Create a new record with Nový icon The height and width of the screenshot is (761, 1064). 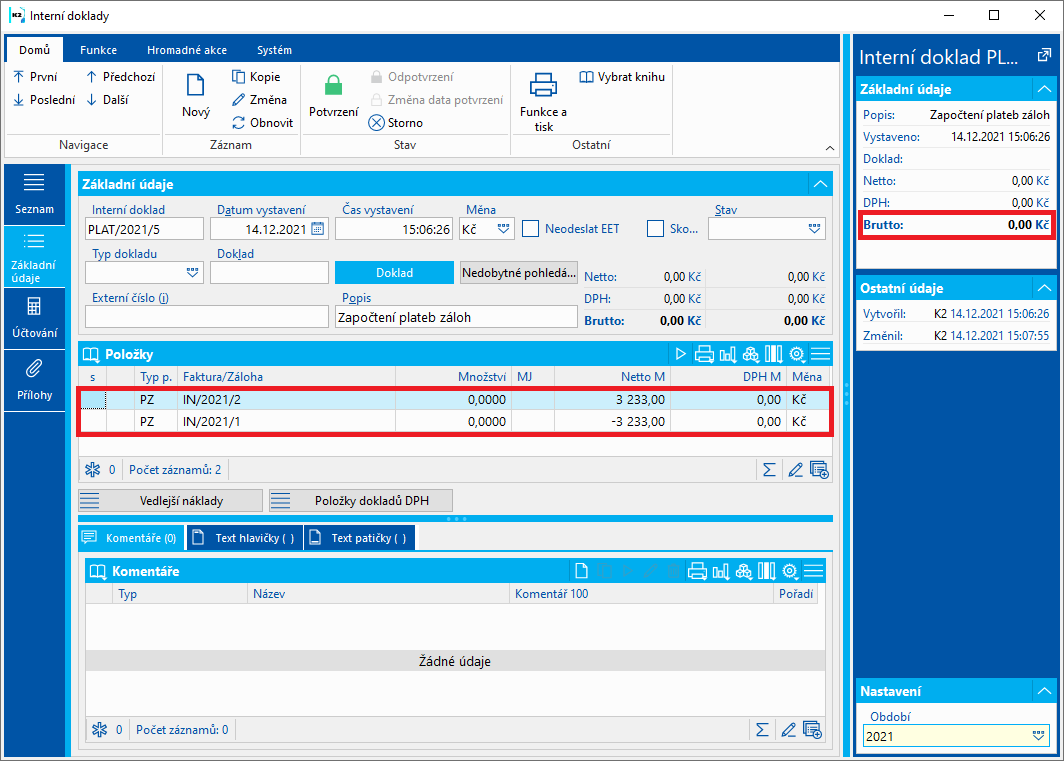pyautogui.click(x=195, y=86)
